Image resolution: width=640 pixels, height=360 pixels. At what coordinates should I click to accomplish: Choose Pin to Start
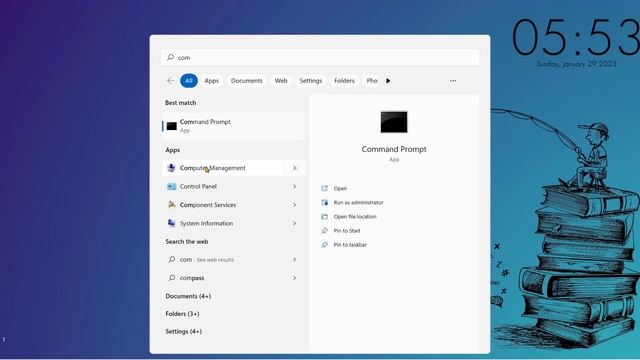347,231
